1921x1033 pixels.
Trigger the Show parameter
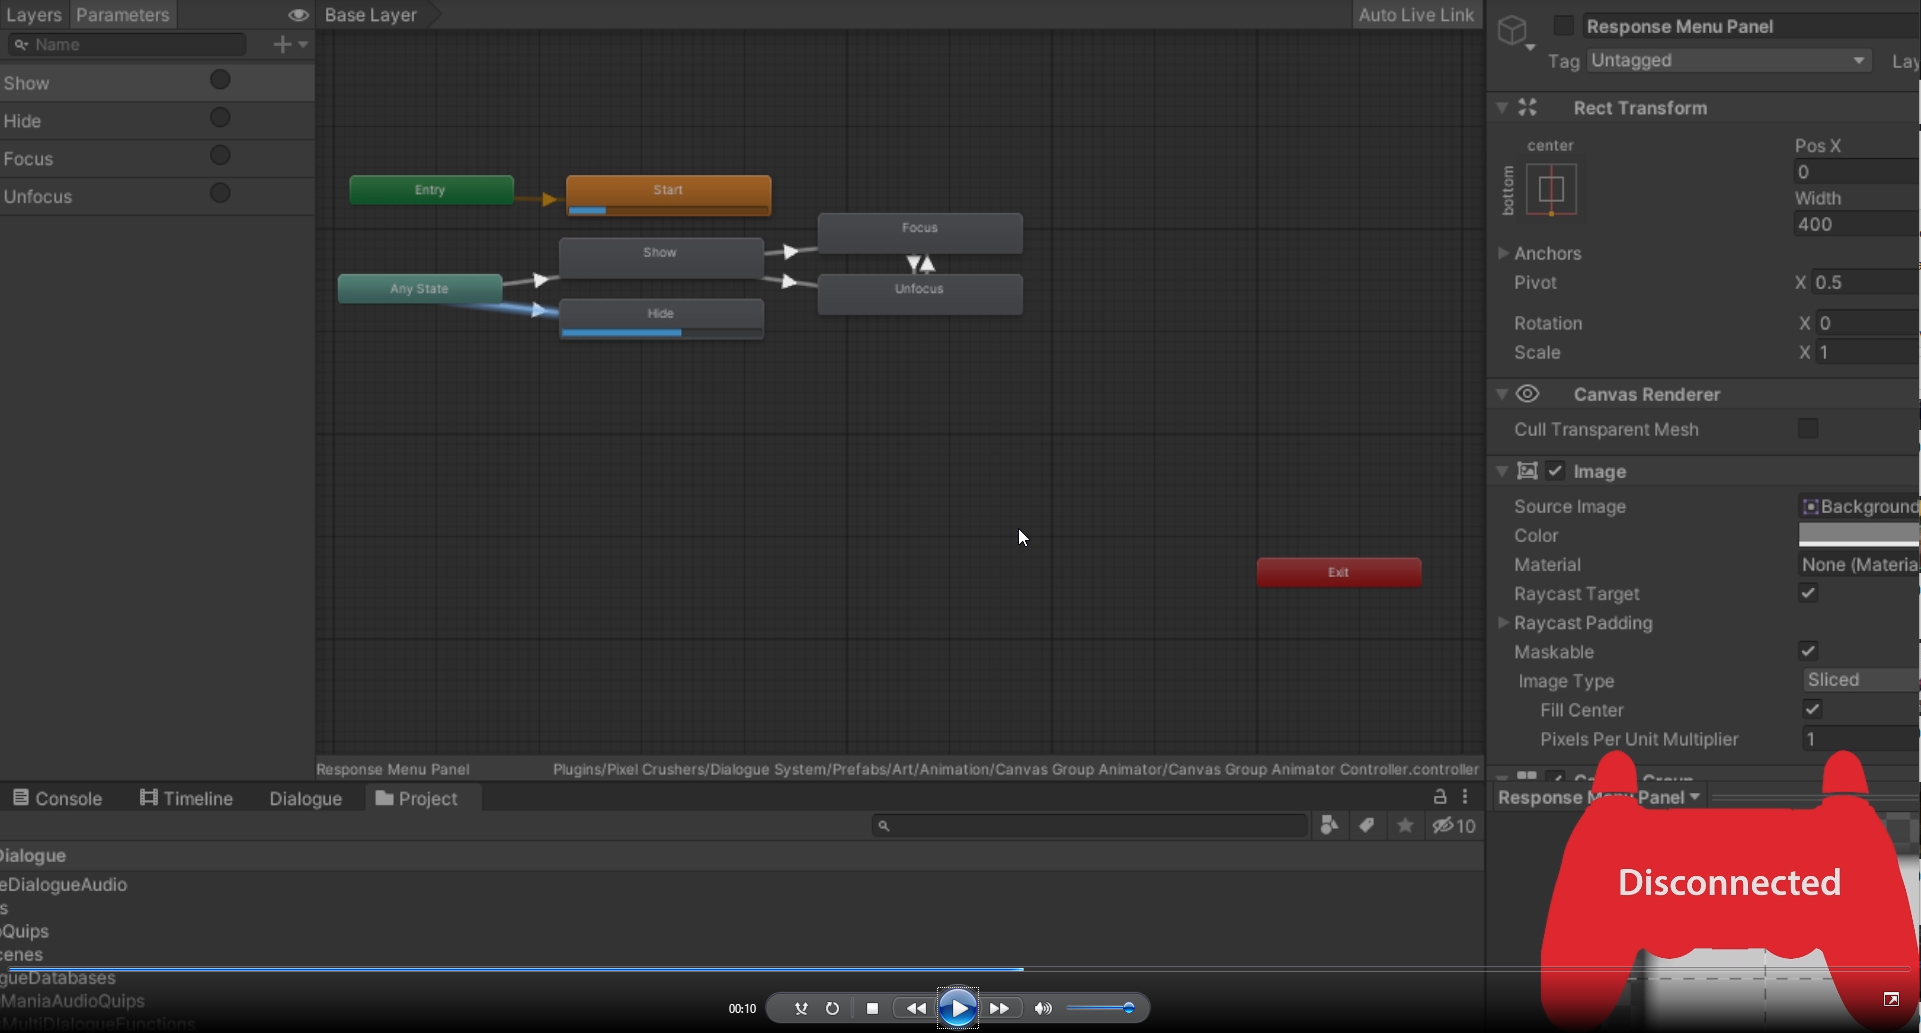click(220, 80)
